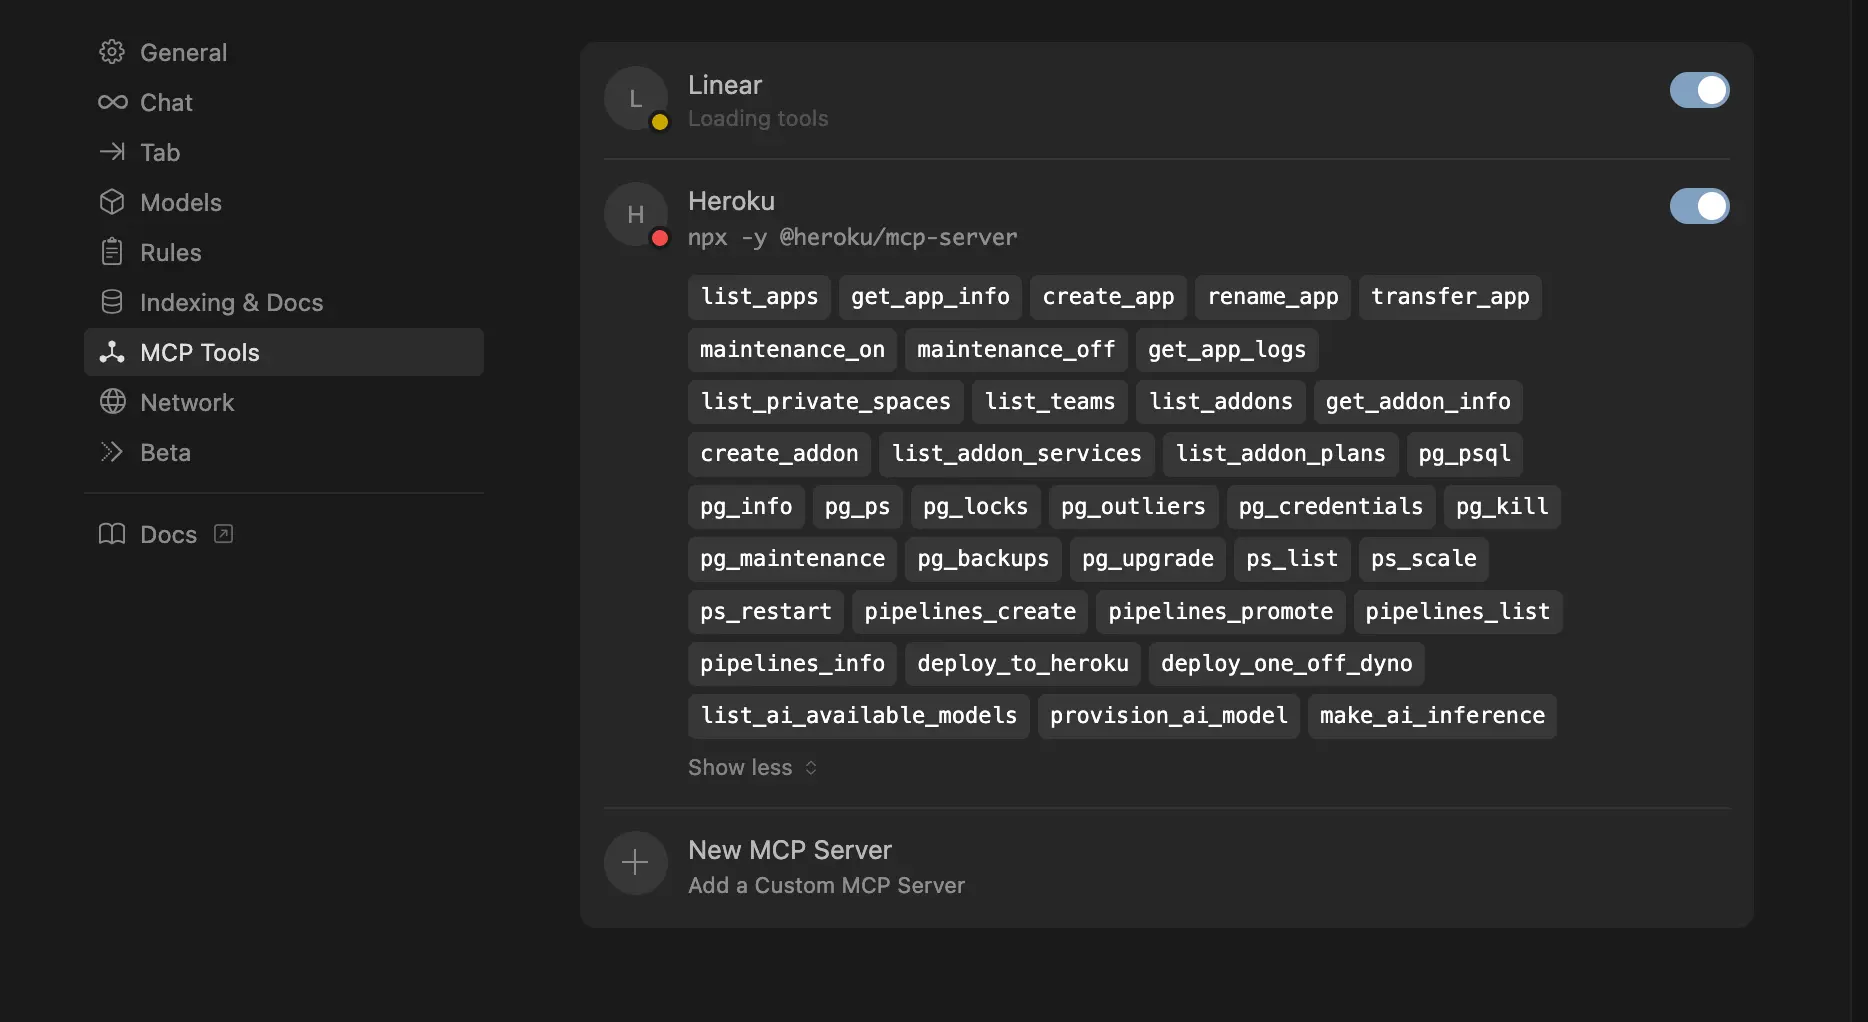
Task: Disable the Linear MCP server toggle
Action: point(1699,90)
